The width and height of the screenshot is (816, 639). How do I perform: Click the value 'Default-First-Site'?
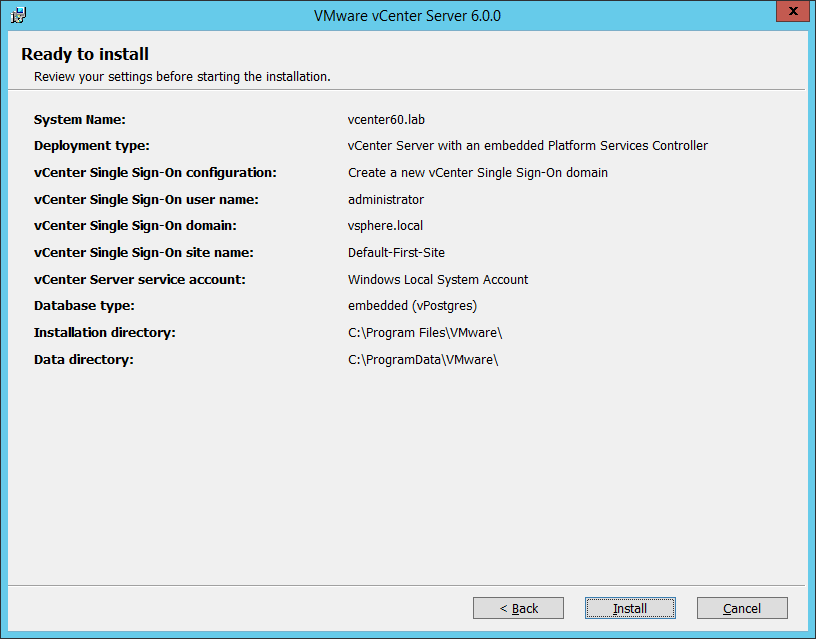click(396, 253)
